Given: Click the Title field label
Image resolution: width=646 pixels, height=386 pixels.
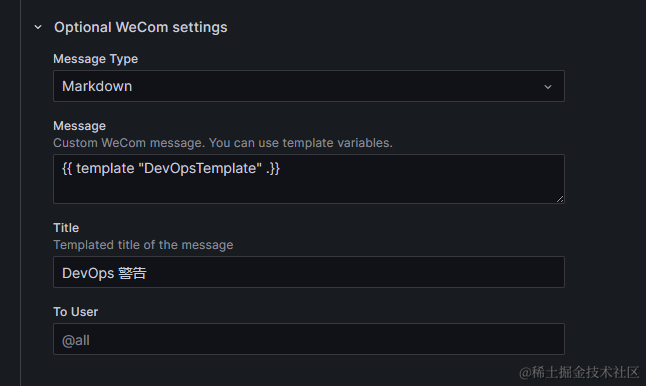Looking at the screenshot, I should 66,228.
